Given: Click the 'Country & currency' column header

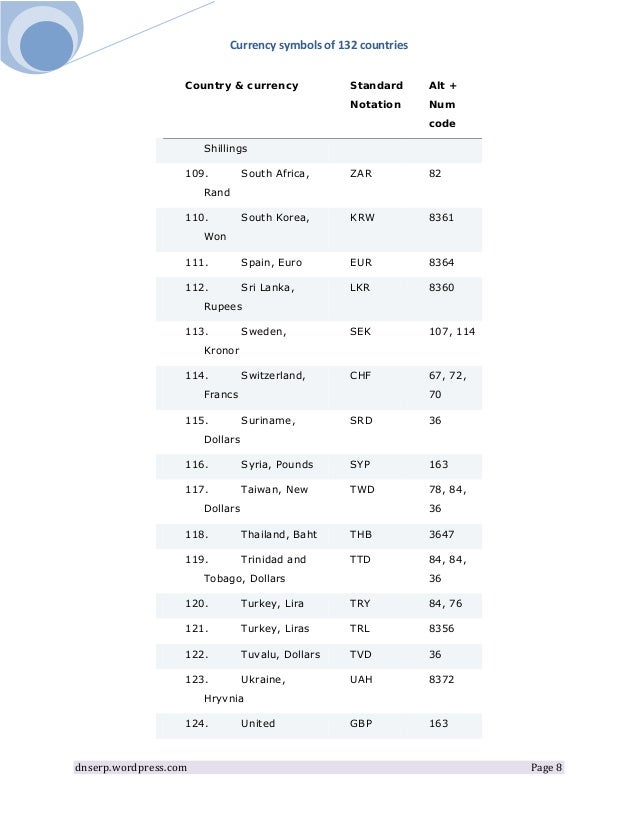Looking at the screenshot, I should (x=242, y=86).
